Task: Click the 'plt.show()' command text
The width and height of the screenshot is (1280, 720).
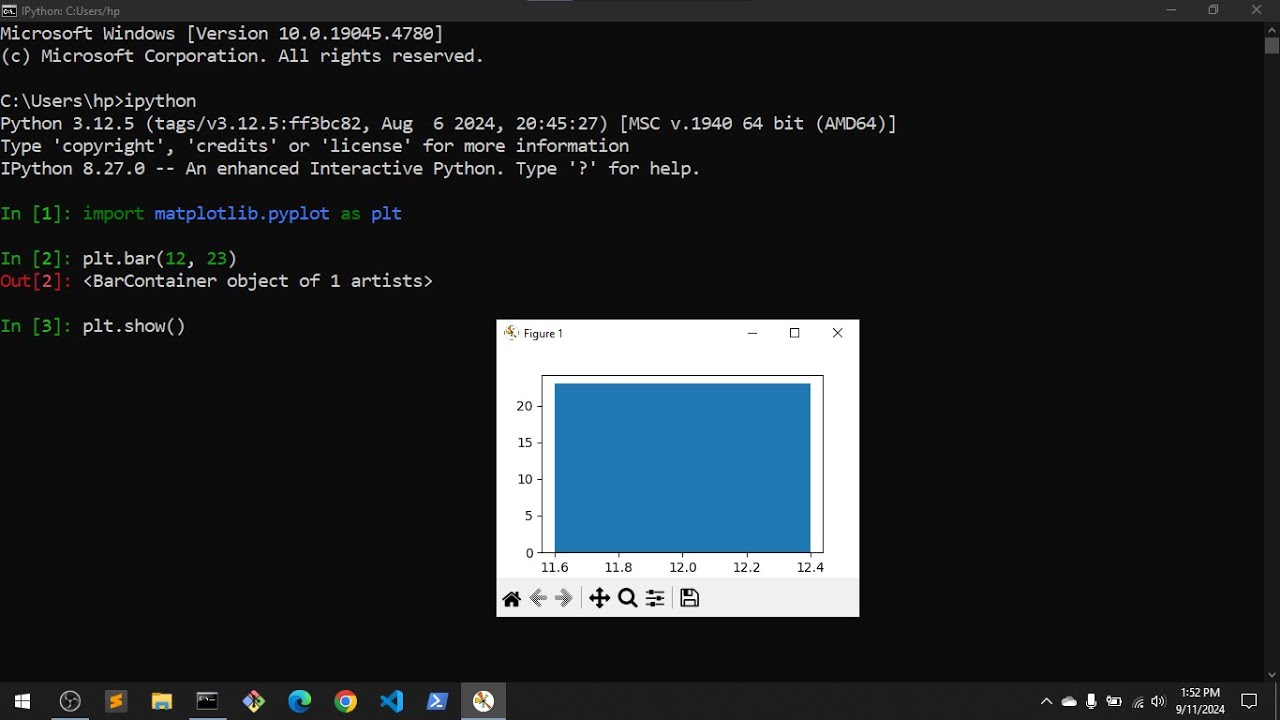Action: pos(134,326)
